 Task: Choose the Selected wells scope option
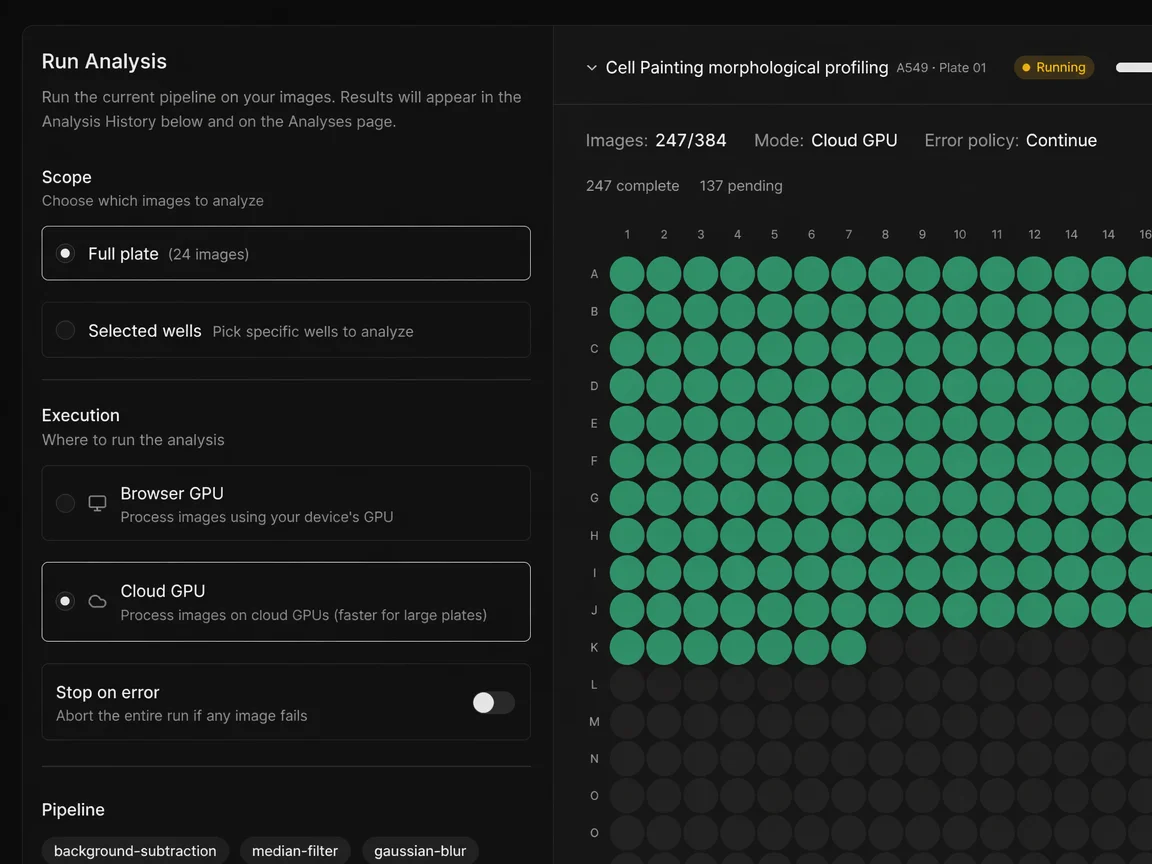[x=66, y=331]
